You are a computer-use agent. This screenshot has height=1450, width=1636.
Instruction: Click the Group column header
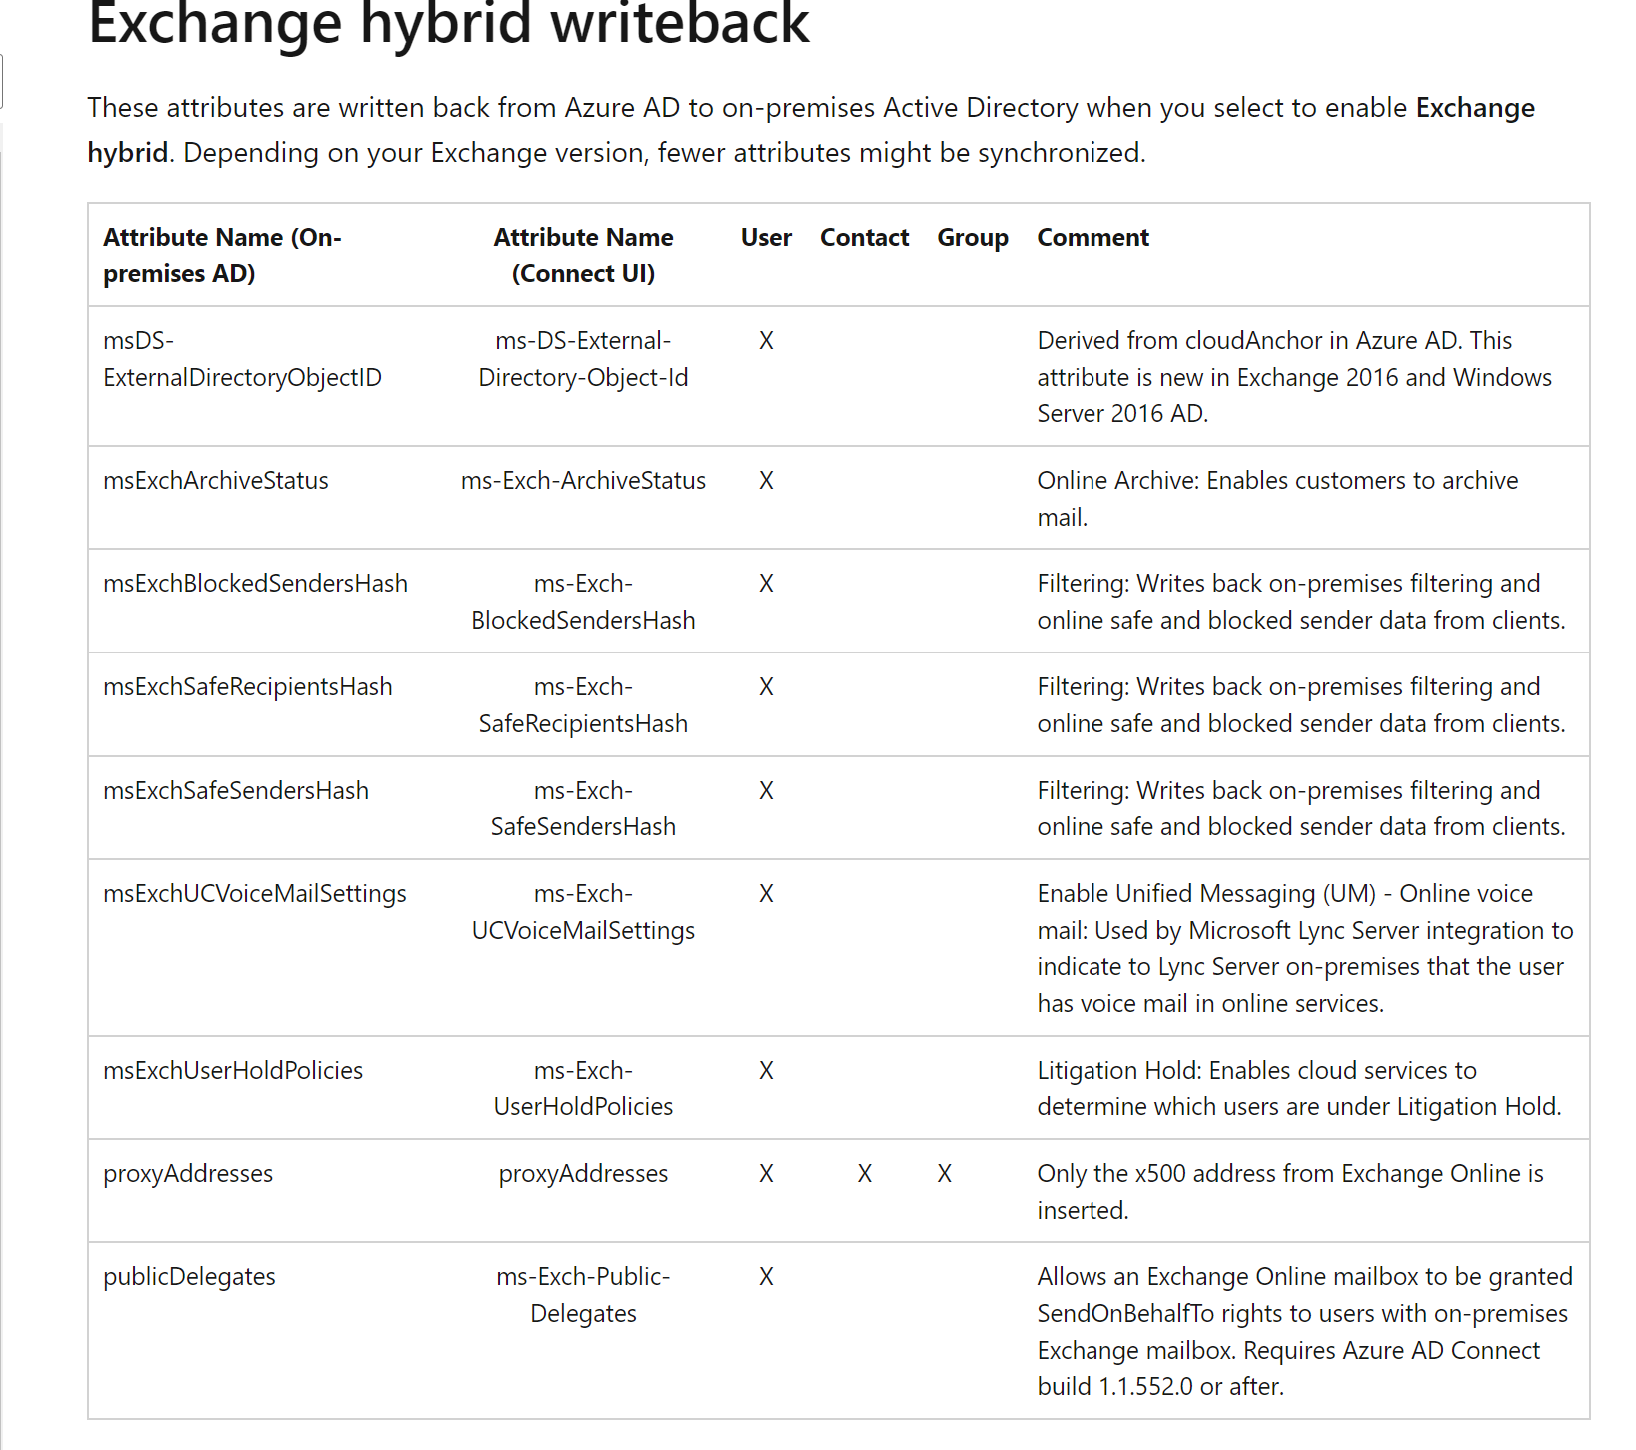(x=973, y=237)
